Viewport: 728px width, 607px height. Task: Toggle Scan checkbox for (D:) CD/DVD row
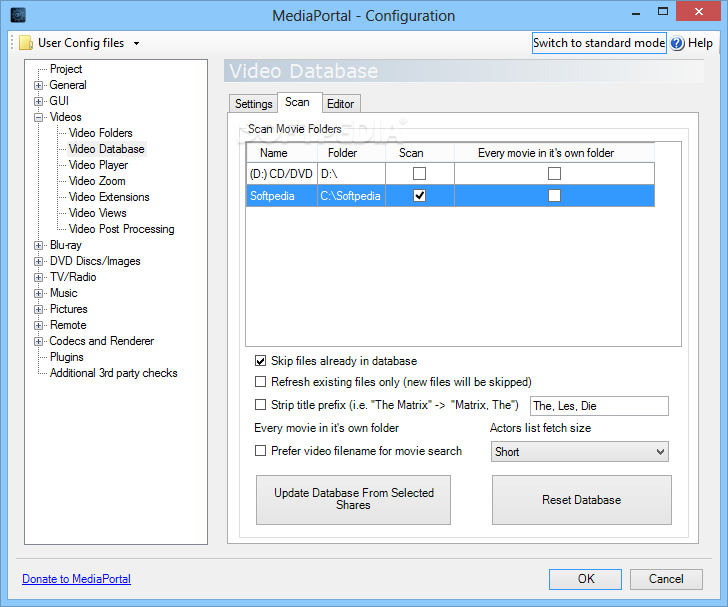[419, 173]
